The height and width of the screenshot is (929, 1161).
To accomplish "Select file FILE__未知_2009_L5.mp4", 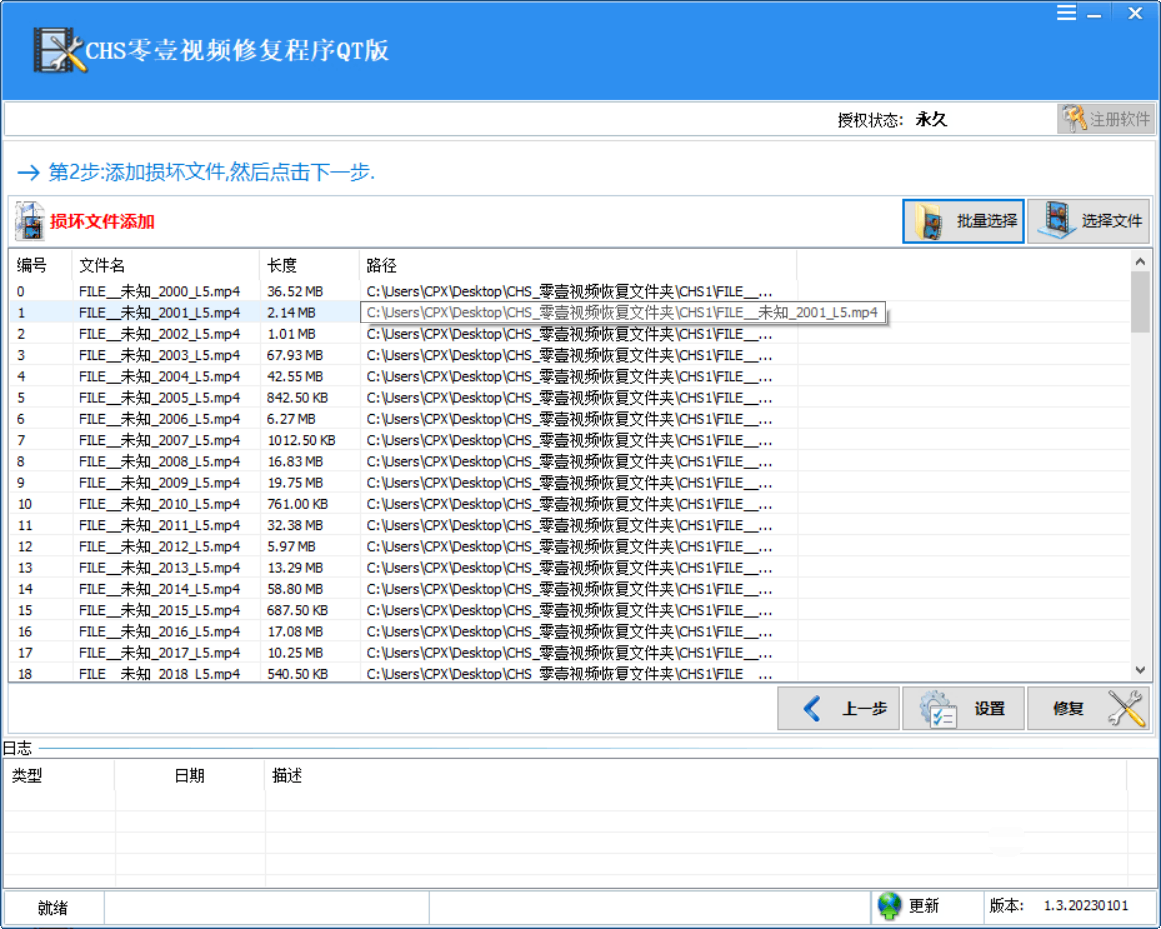I will click(x=159, y=483).
